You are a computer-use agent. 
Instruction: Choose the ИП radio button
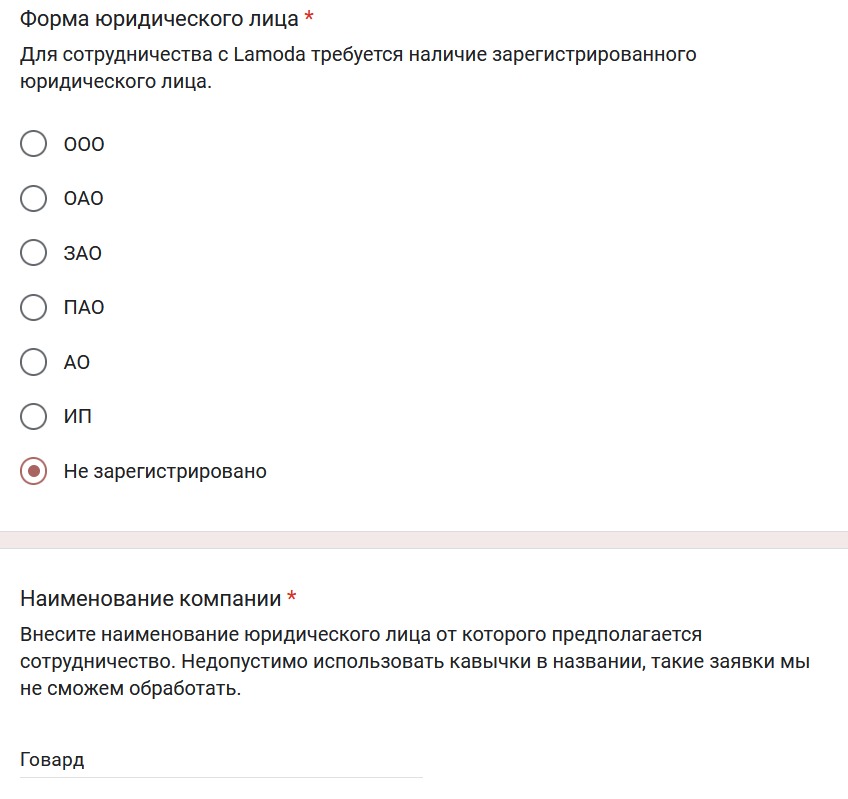click(34, 417)
